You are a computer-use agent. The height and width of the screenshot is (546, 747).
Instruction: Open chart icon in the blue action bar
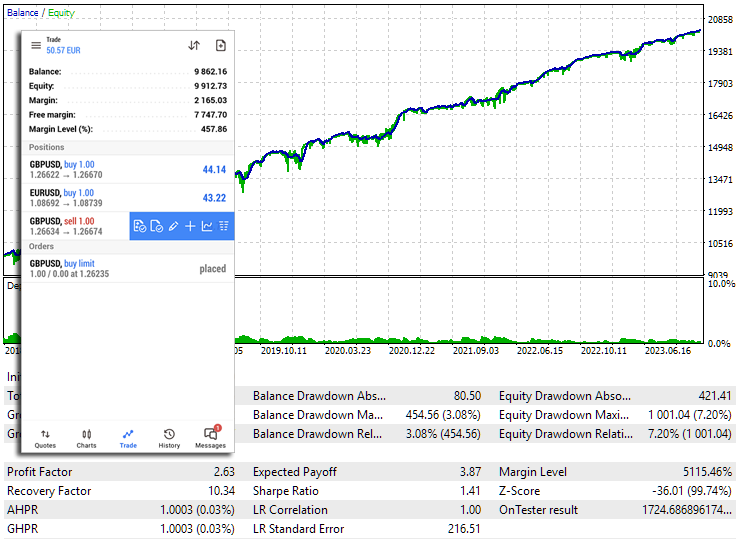point(207,227)
